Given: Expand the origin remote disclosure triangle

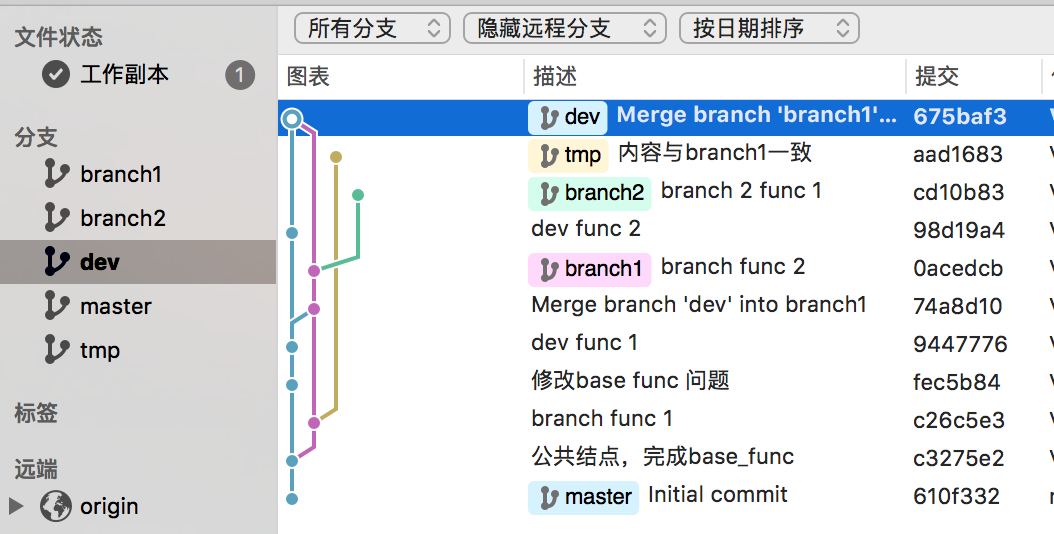Looking at the screenshot, I should [x=16, y=506].
